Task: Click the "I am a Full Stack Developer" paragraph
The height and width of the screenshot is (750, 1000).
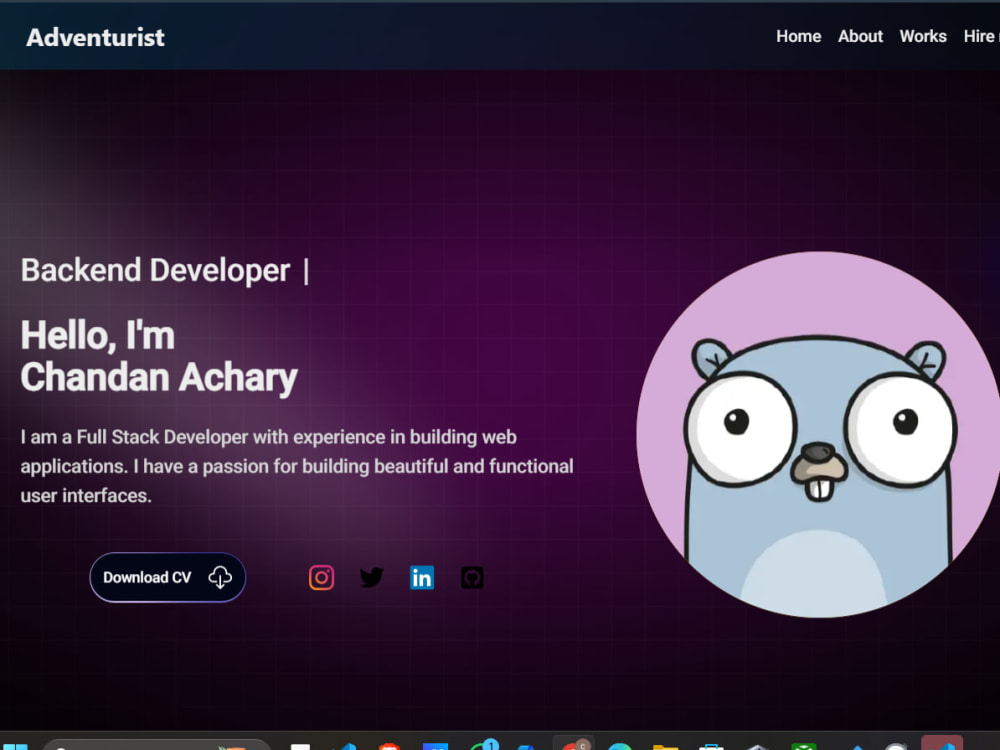Action: click(297, 466)
